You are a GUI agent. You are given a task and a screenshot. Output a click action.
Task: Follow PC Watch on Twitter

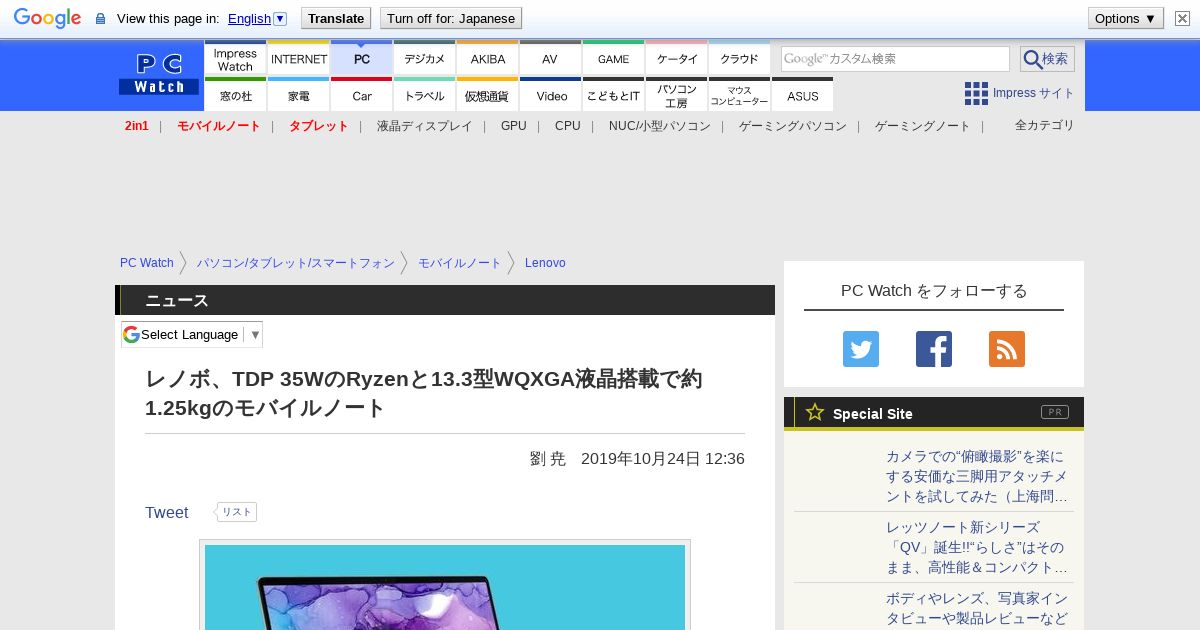[x=861, y=349]
